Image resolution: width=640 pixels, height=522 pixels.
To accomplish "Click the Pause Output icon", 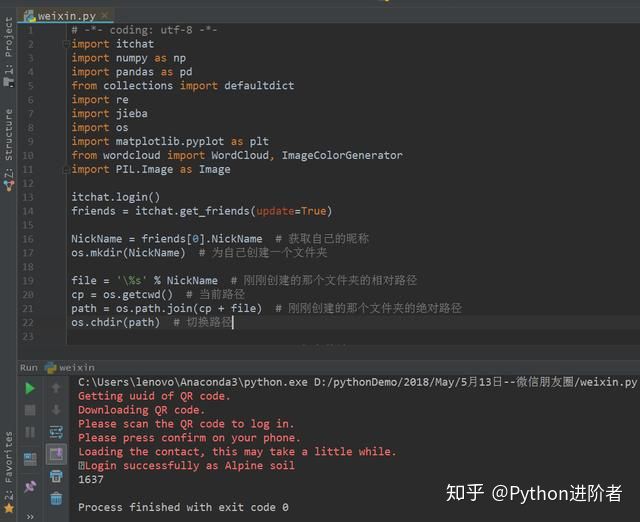I will 30,432.
